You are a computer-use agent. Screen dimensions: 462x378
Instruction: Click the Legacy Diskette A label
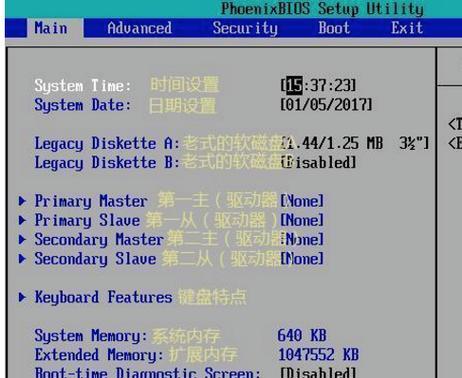click(107, 144)
